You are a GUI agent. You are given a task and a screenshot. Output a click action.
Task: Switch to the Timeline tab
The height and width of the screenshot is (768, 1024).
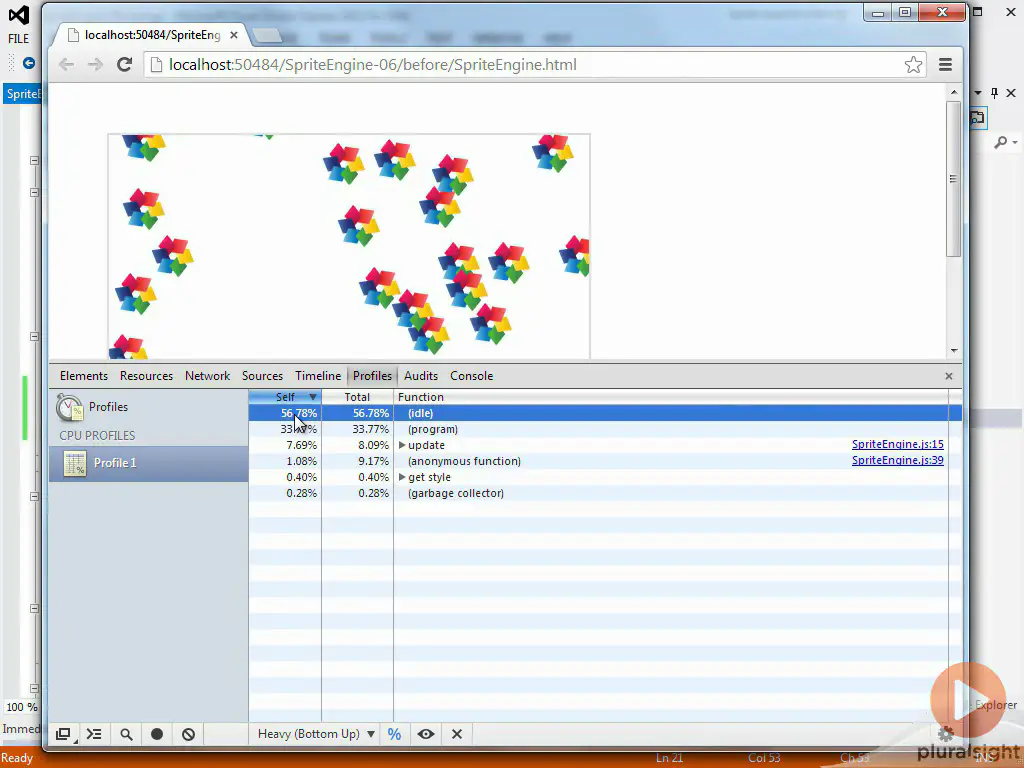(x=318, y=376)
